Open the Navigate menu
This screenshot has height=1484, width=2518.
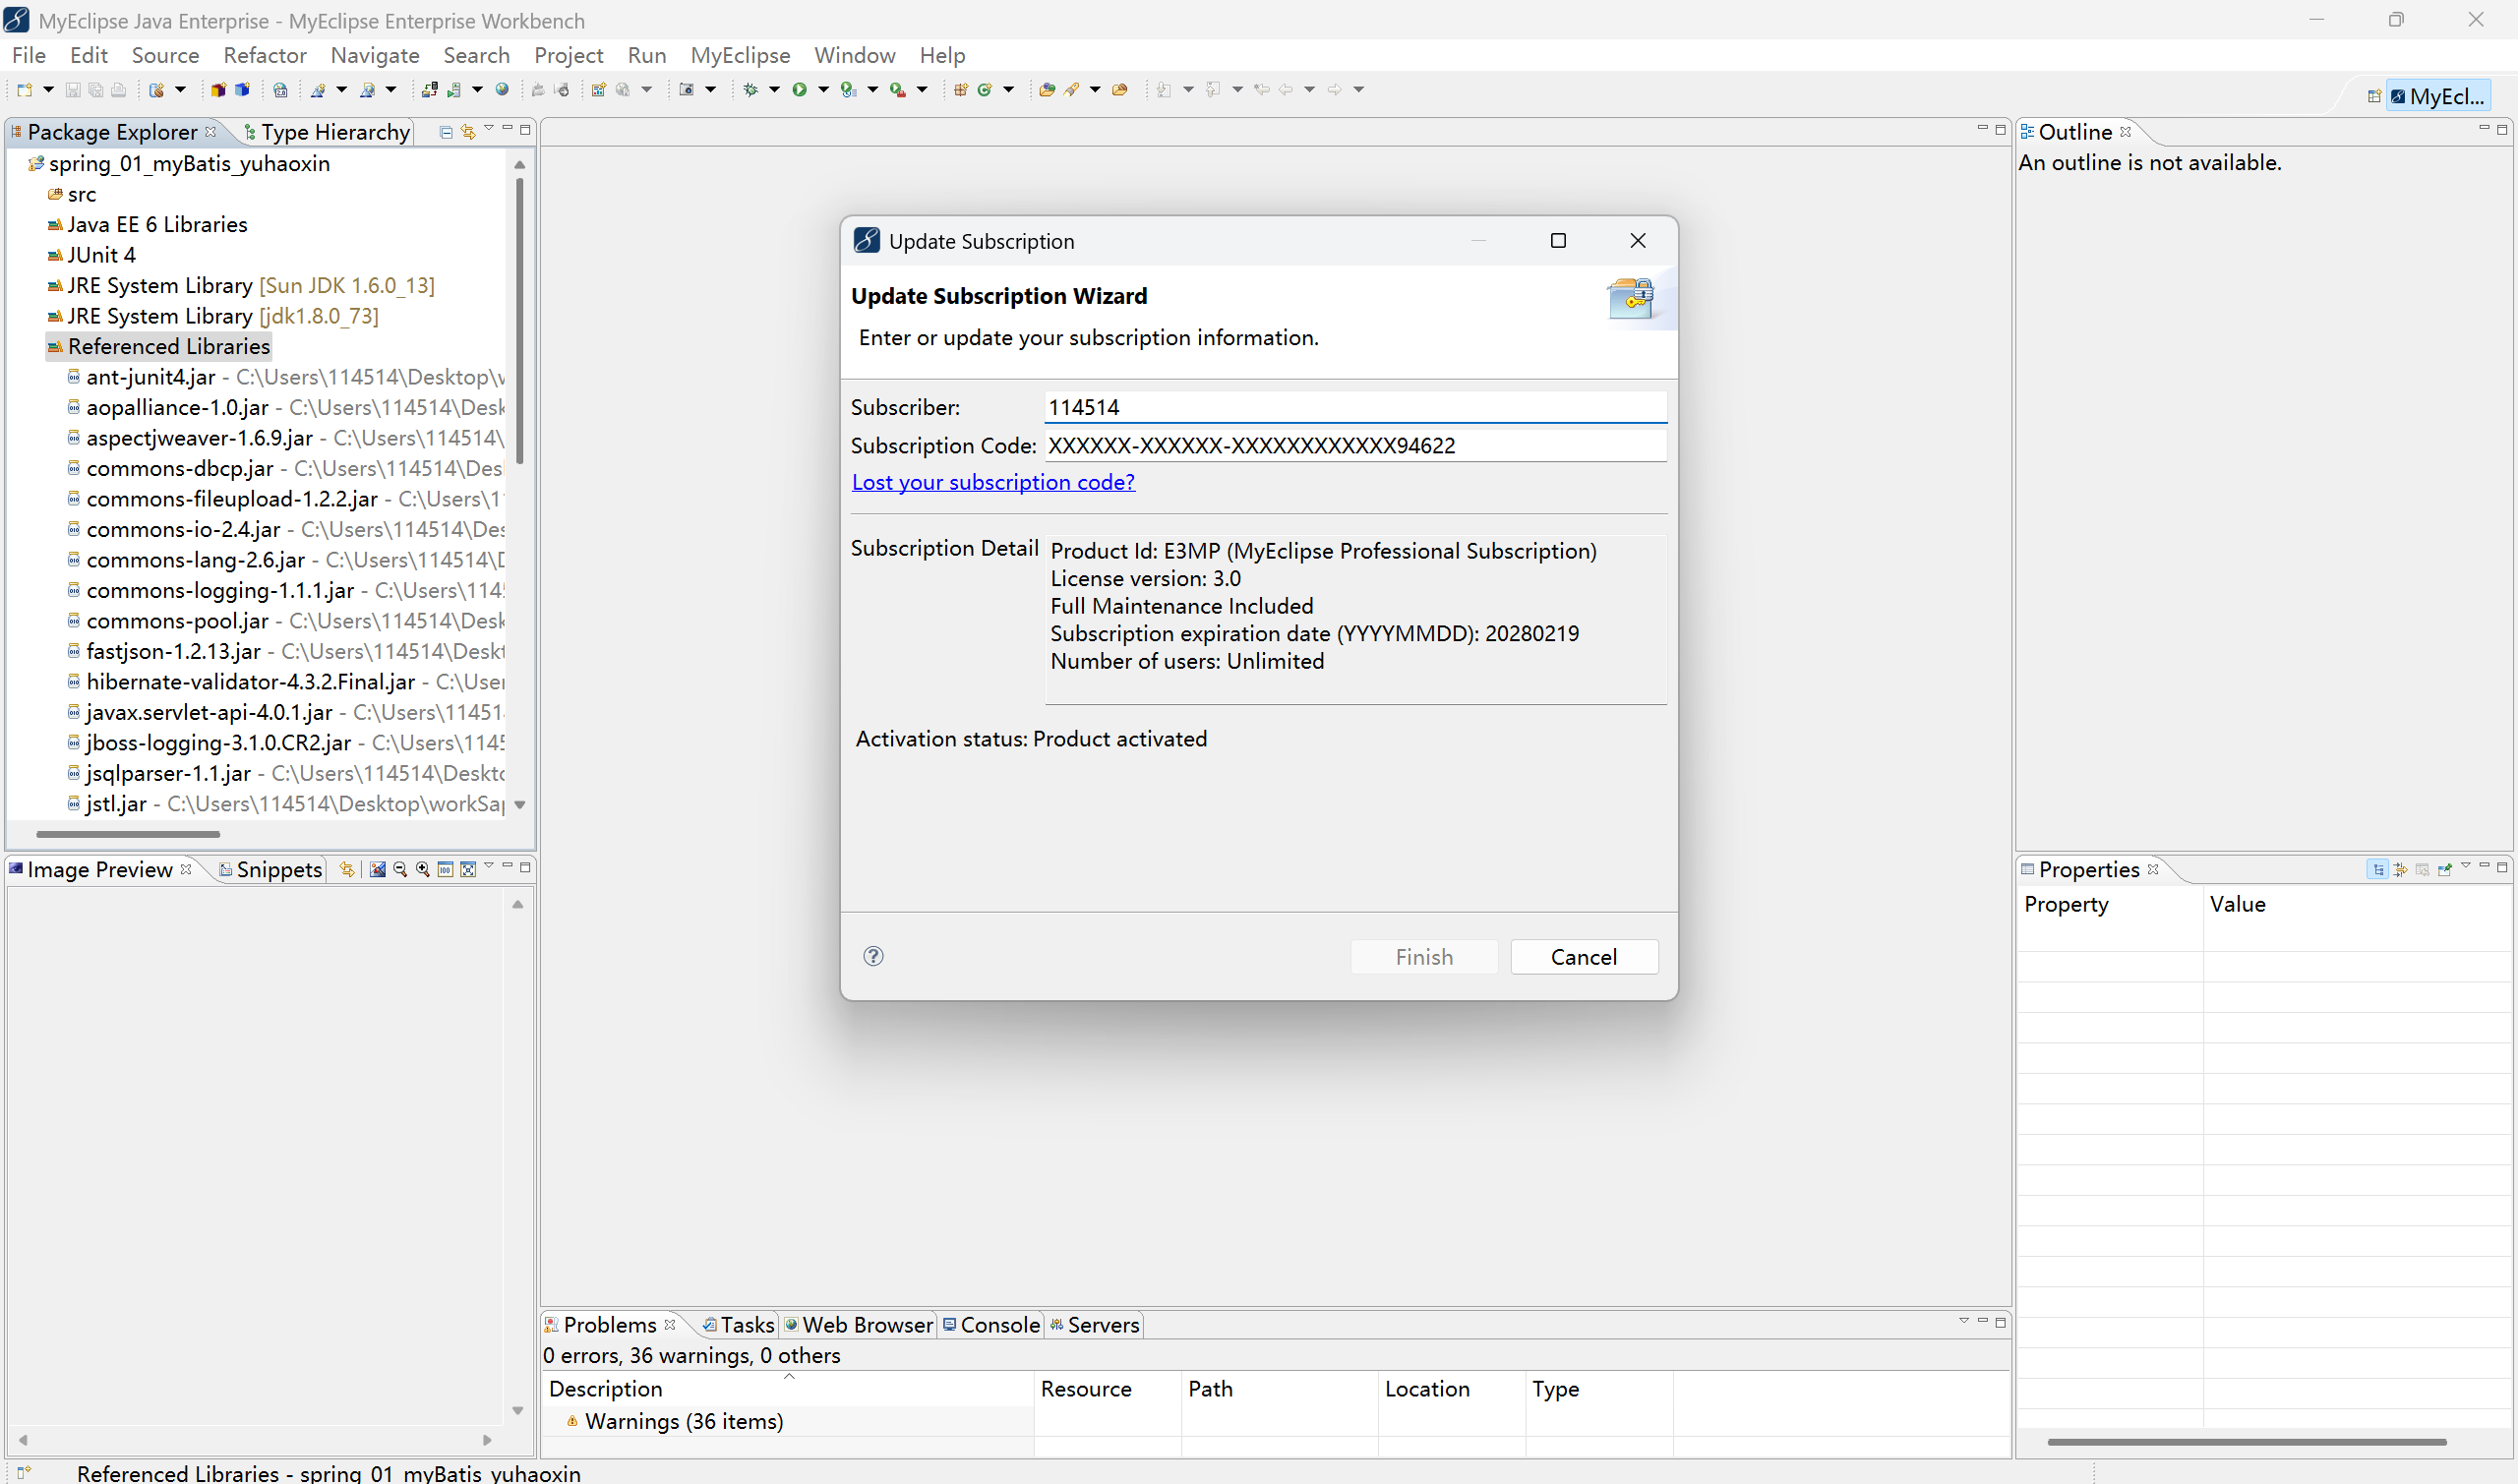[375, 55]
